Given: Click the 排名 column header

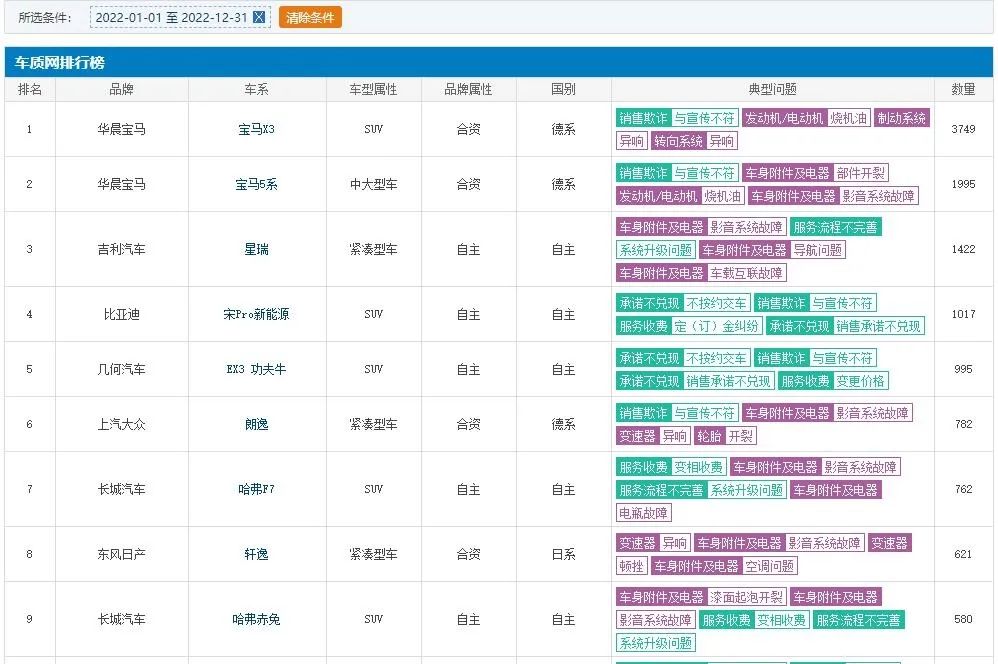Looking at the screenshot, I should click(29, 89).
